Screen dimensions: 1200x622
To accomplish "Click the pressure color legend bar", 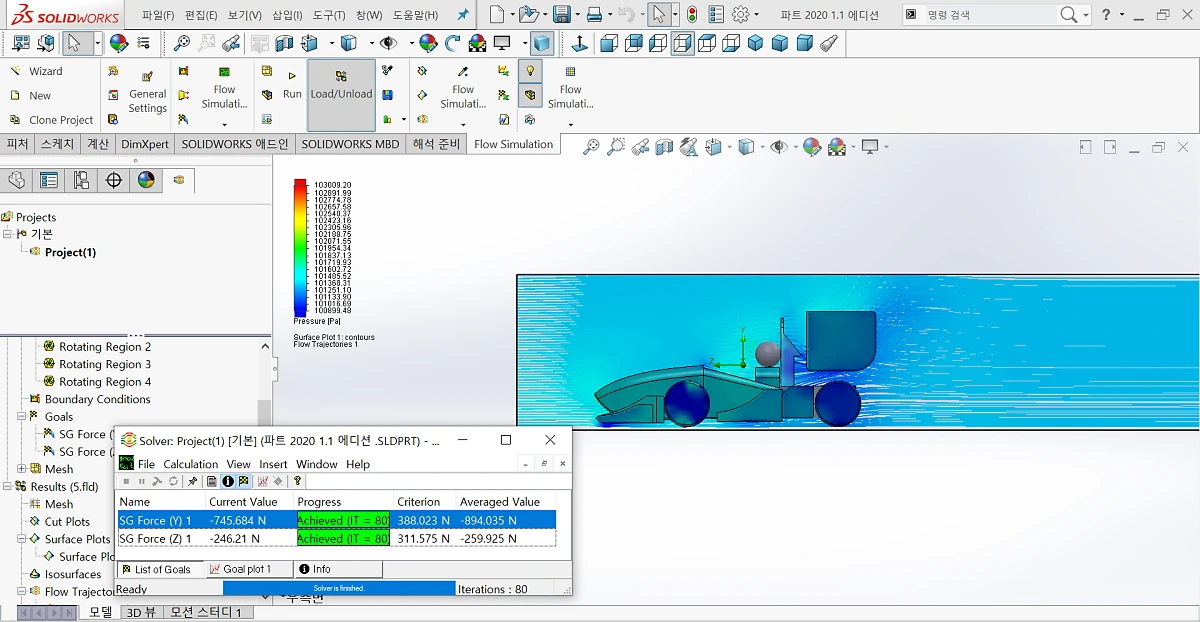I will (x=300, y=247).
